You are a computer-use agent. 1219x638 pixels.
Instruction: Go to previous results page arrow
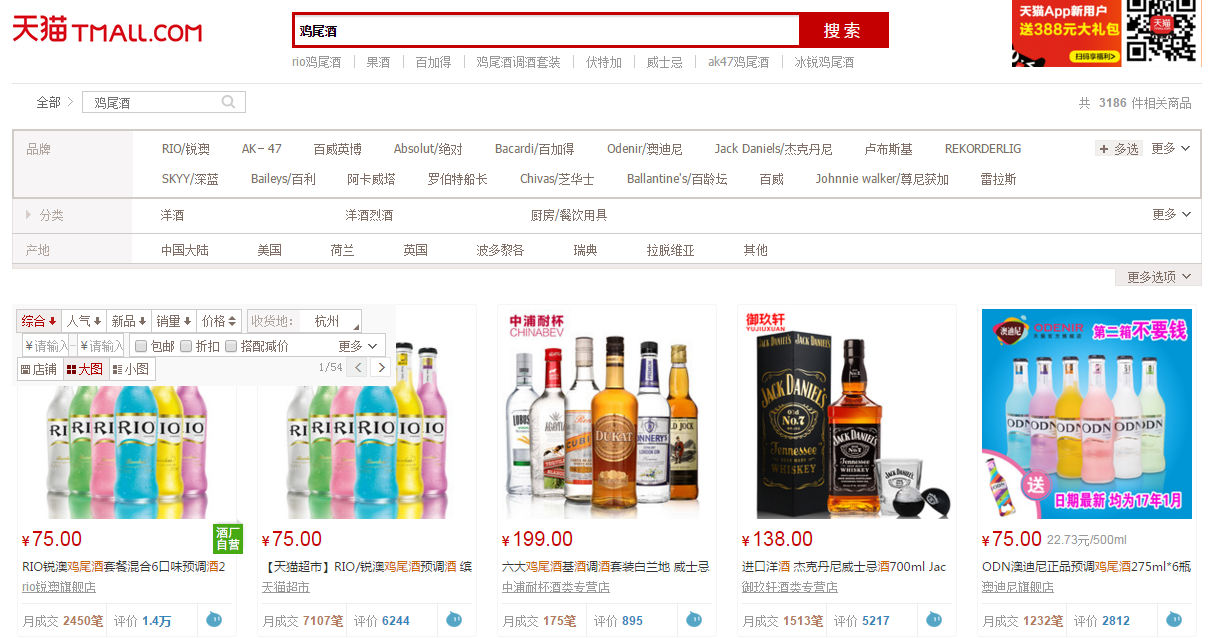click(359, 368)
